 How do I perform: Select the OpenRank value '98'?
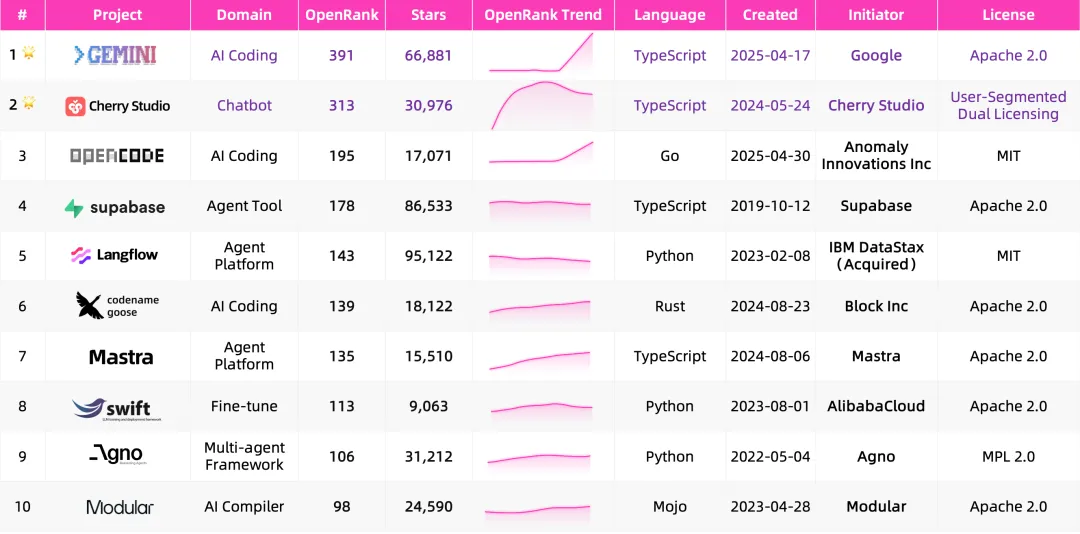[342, 507]
